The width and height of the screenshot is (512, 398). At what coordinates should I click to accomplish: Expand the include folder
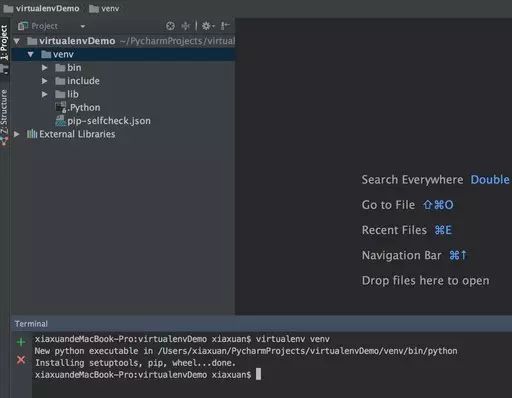click(45, 81)
